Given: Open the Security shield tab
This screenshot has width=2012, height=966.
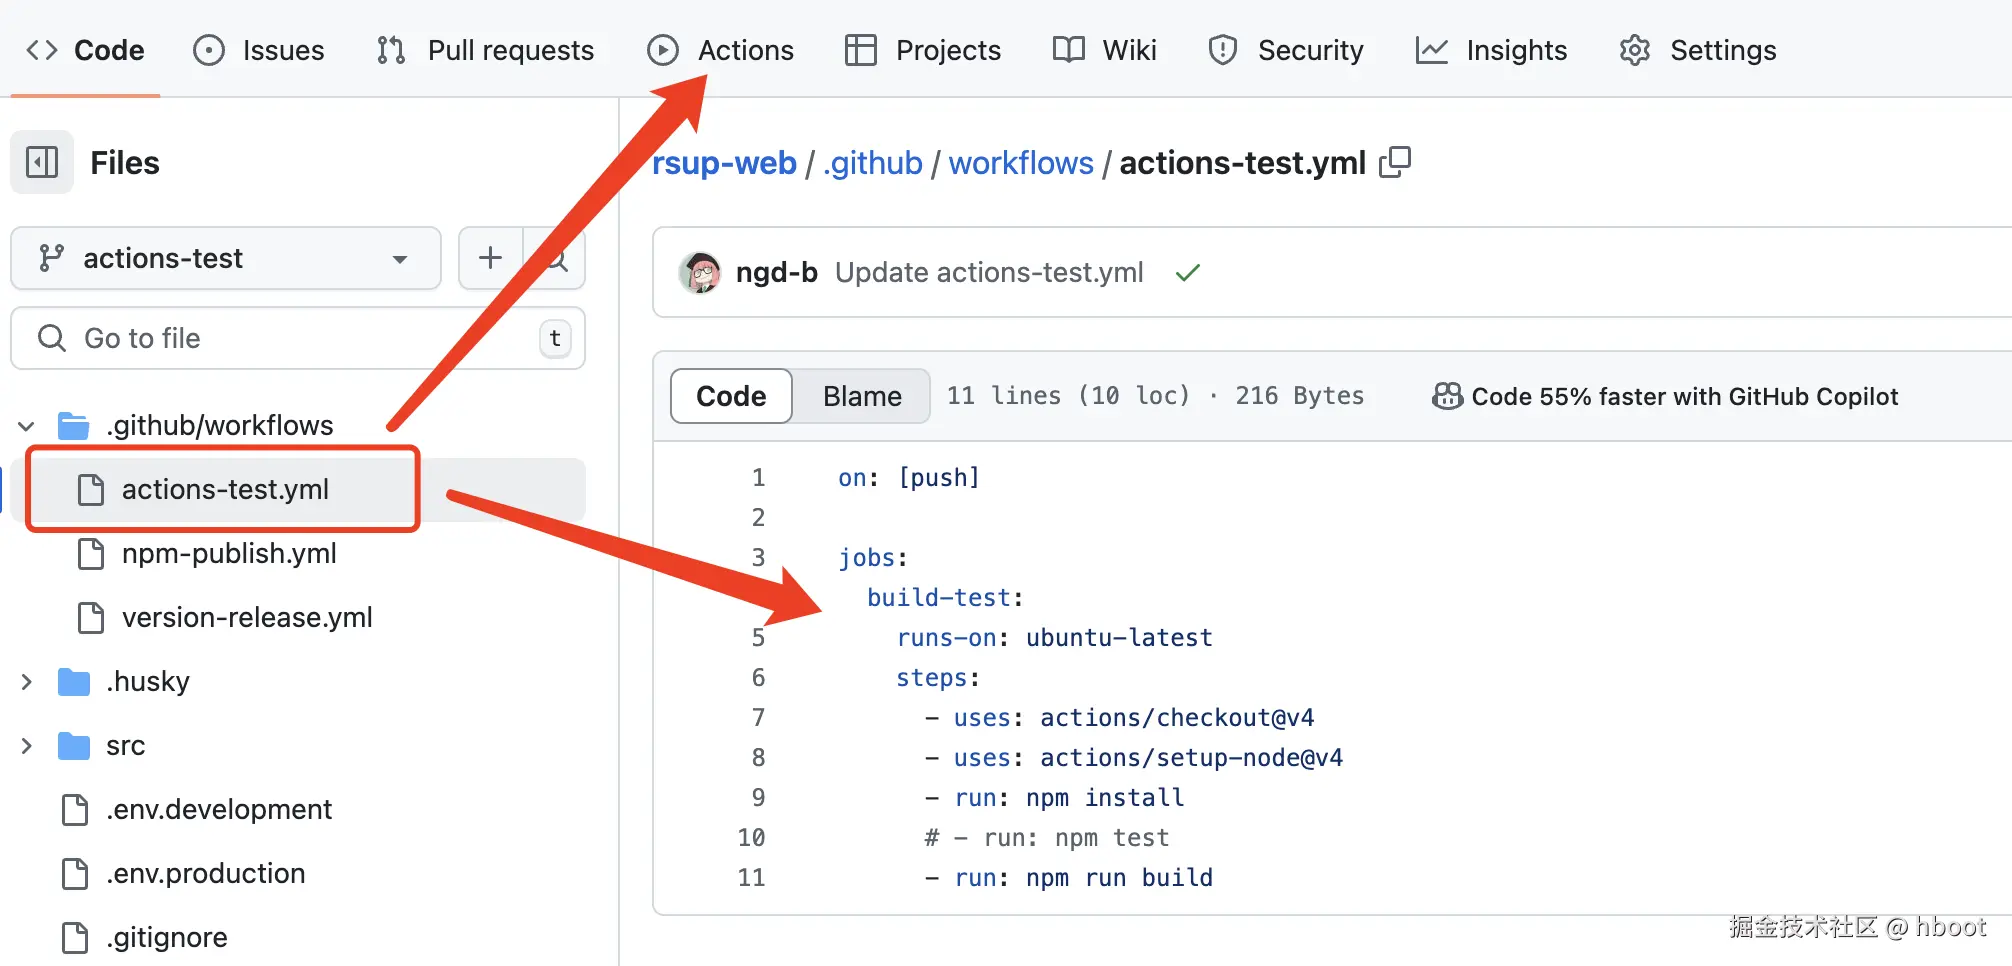Looking at the screenshot, I should tap(1286, 50).
